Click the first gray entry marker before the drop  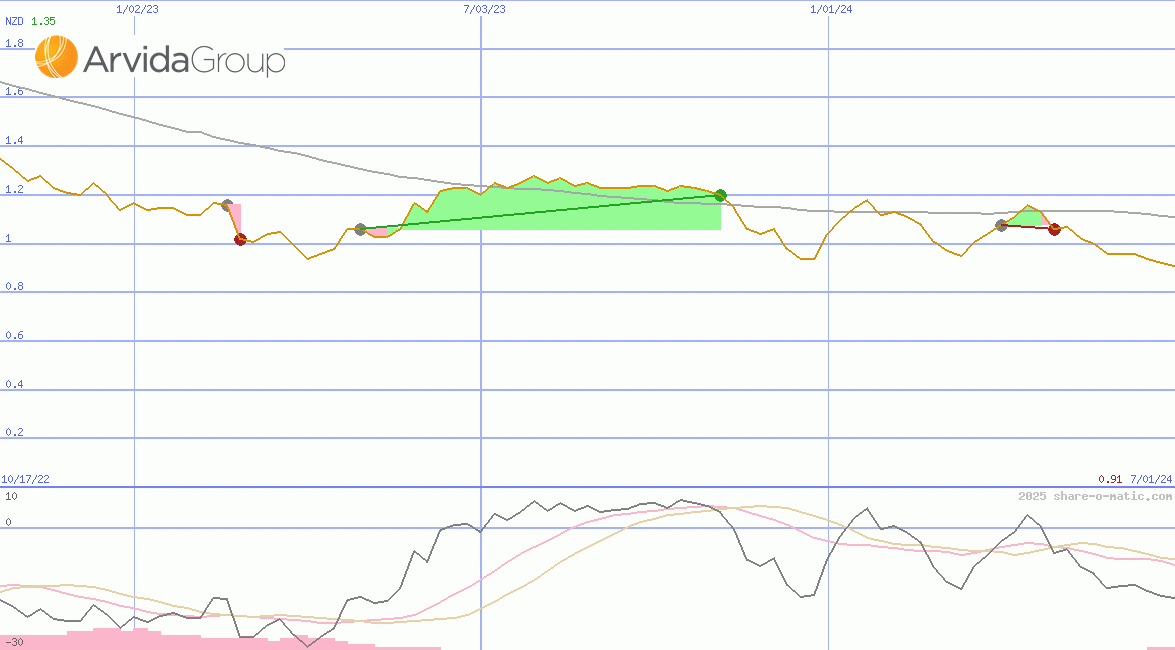click(x=227, y=205)
